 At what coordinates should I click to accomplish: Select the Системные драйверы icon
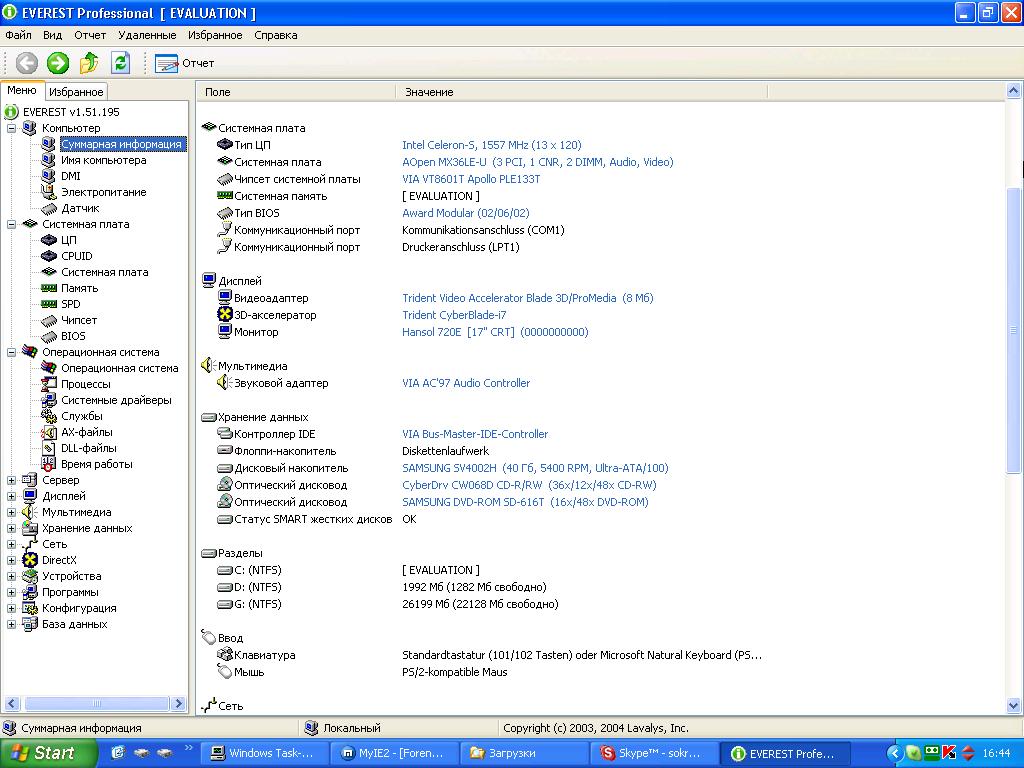(48, 400)
